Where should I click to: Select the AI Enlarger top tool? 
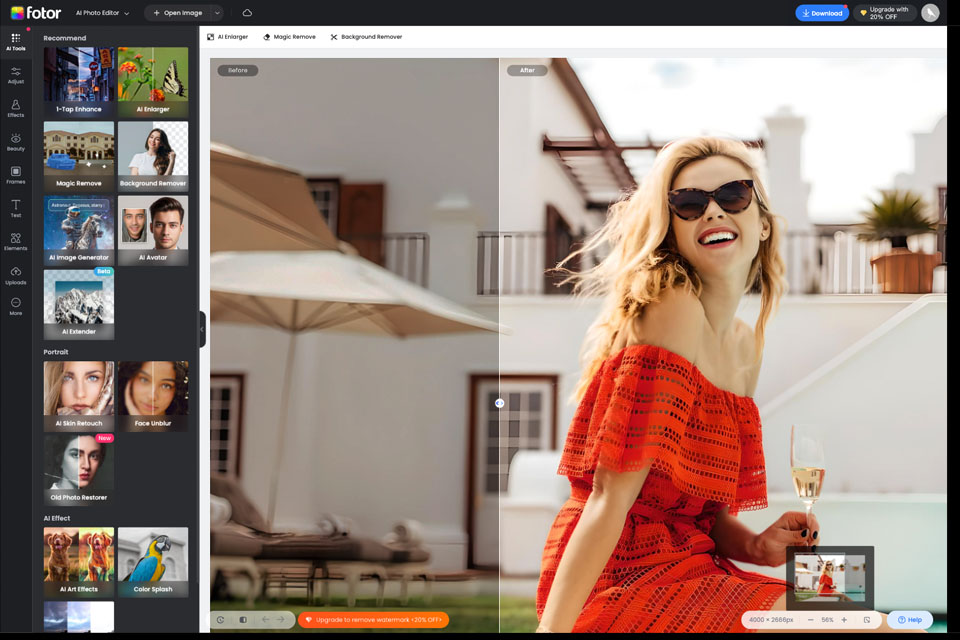point(227,37)
